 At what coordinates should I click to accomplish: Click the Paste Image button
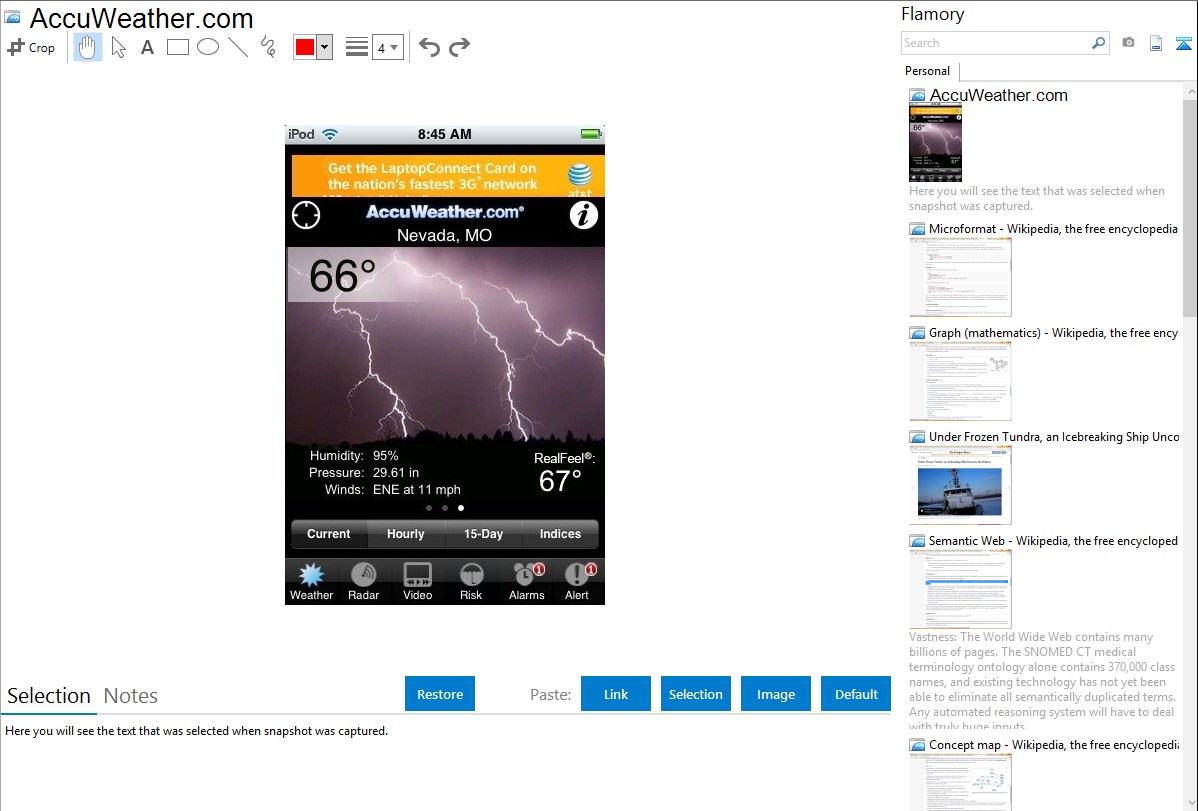pyautogui.click(x=775, y=694)
